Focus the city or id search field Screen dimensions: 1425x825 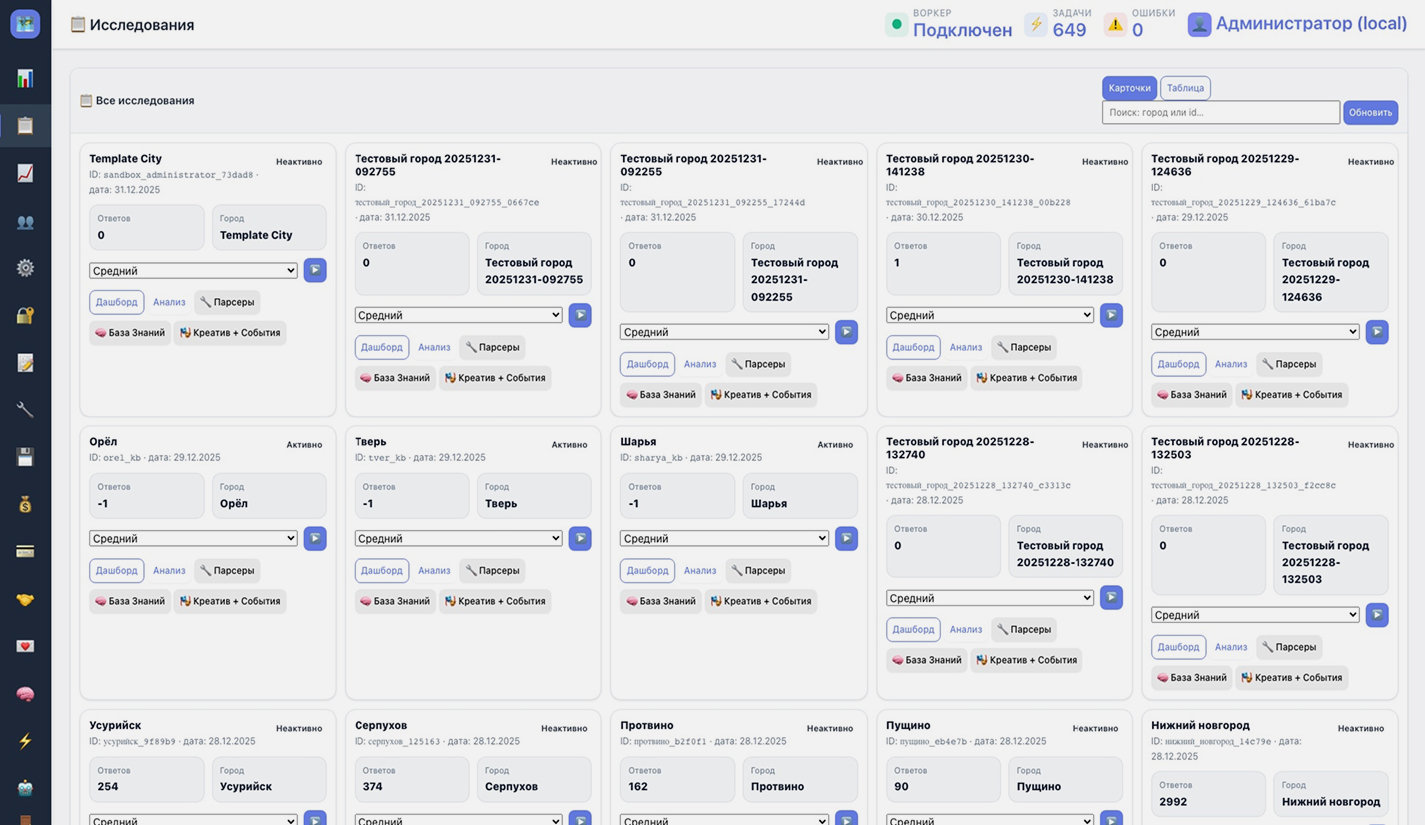[1220, 112]
